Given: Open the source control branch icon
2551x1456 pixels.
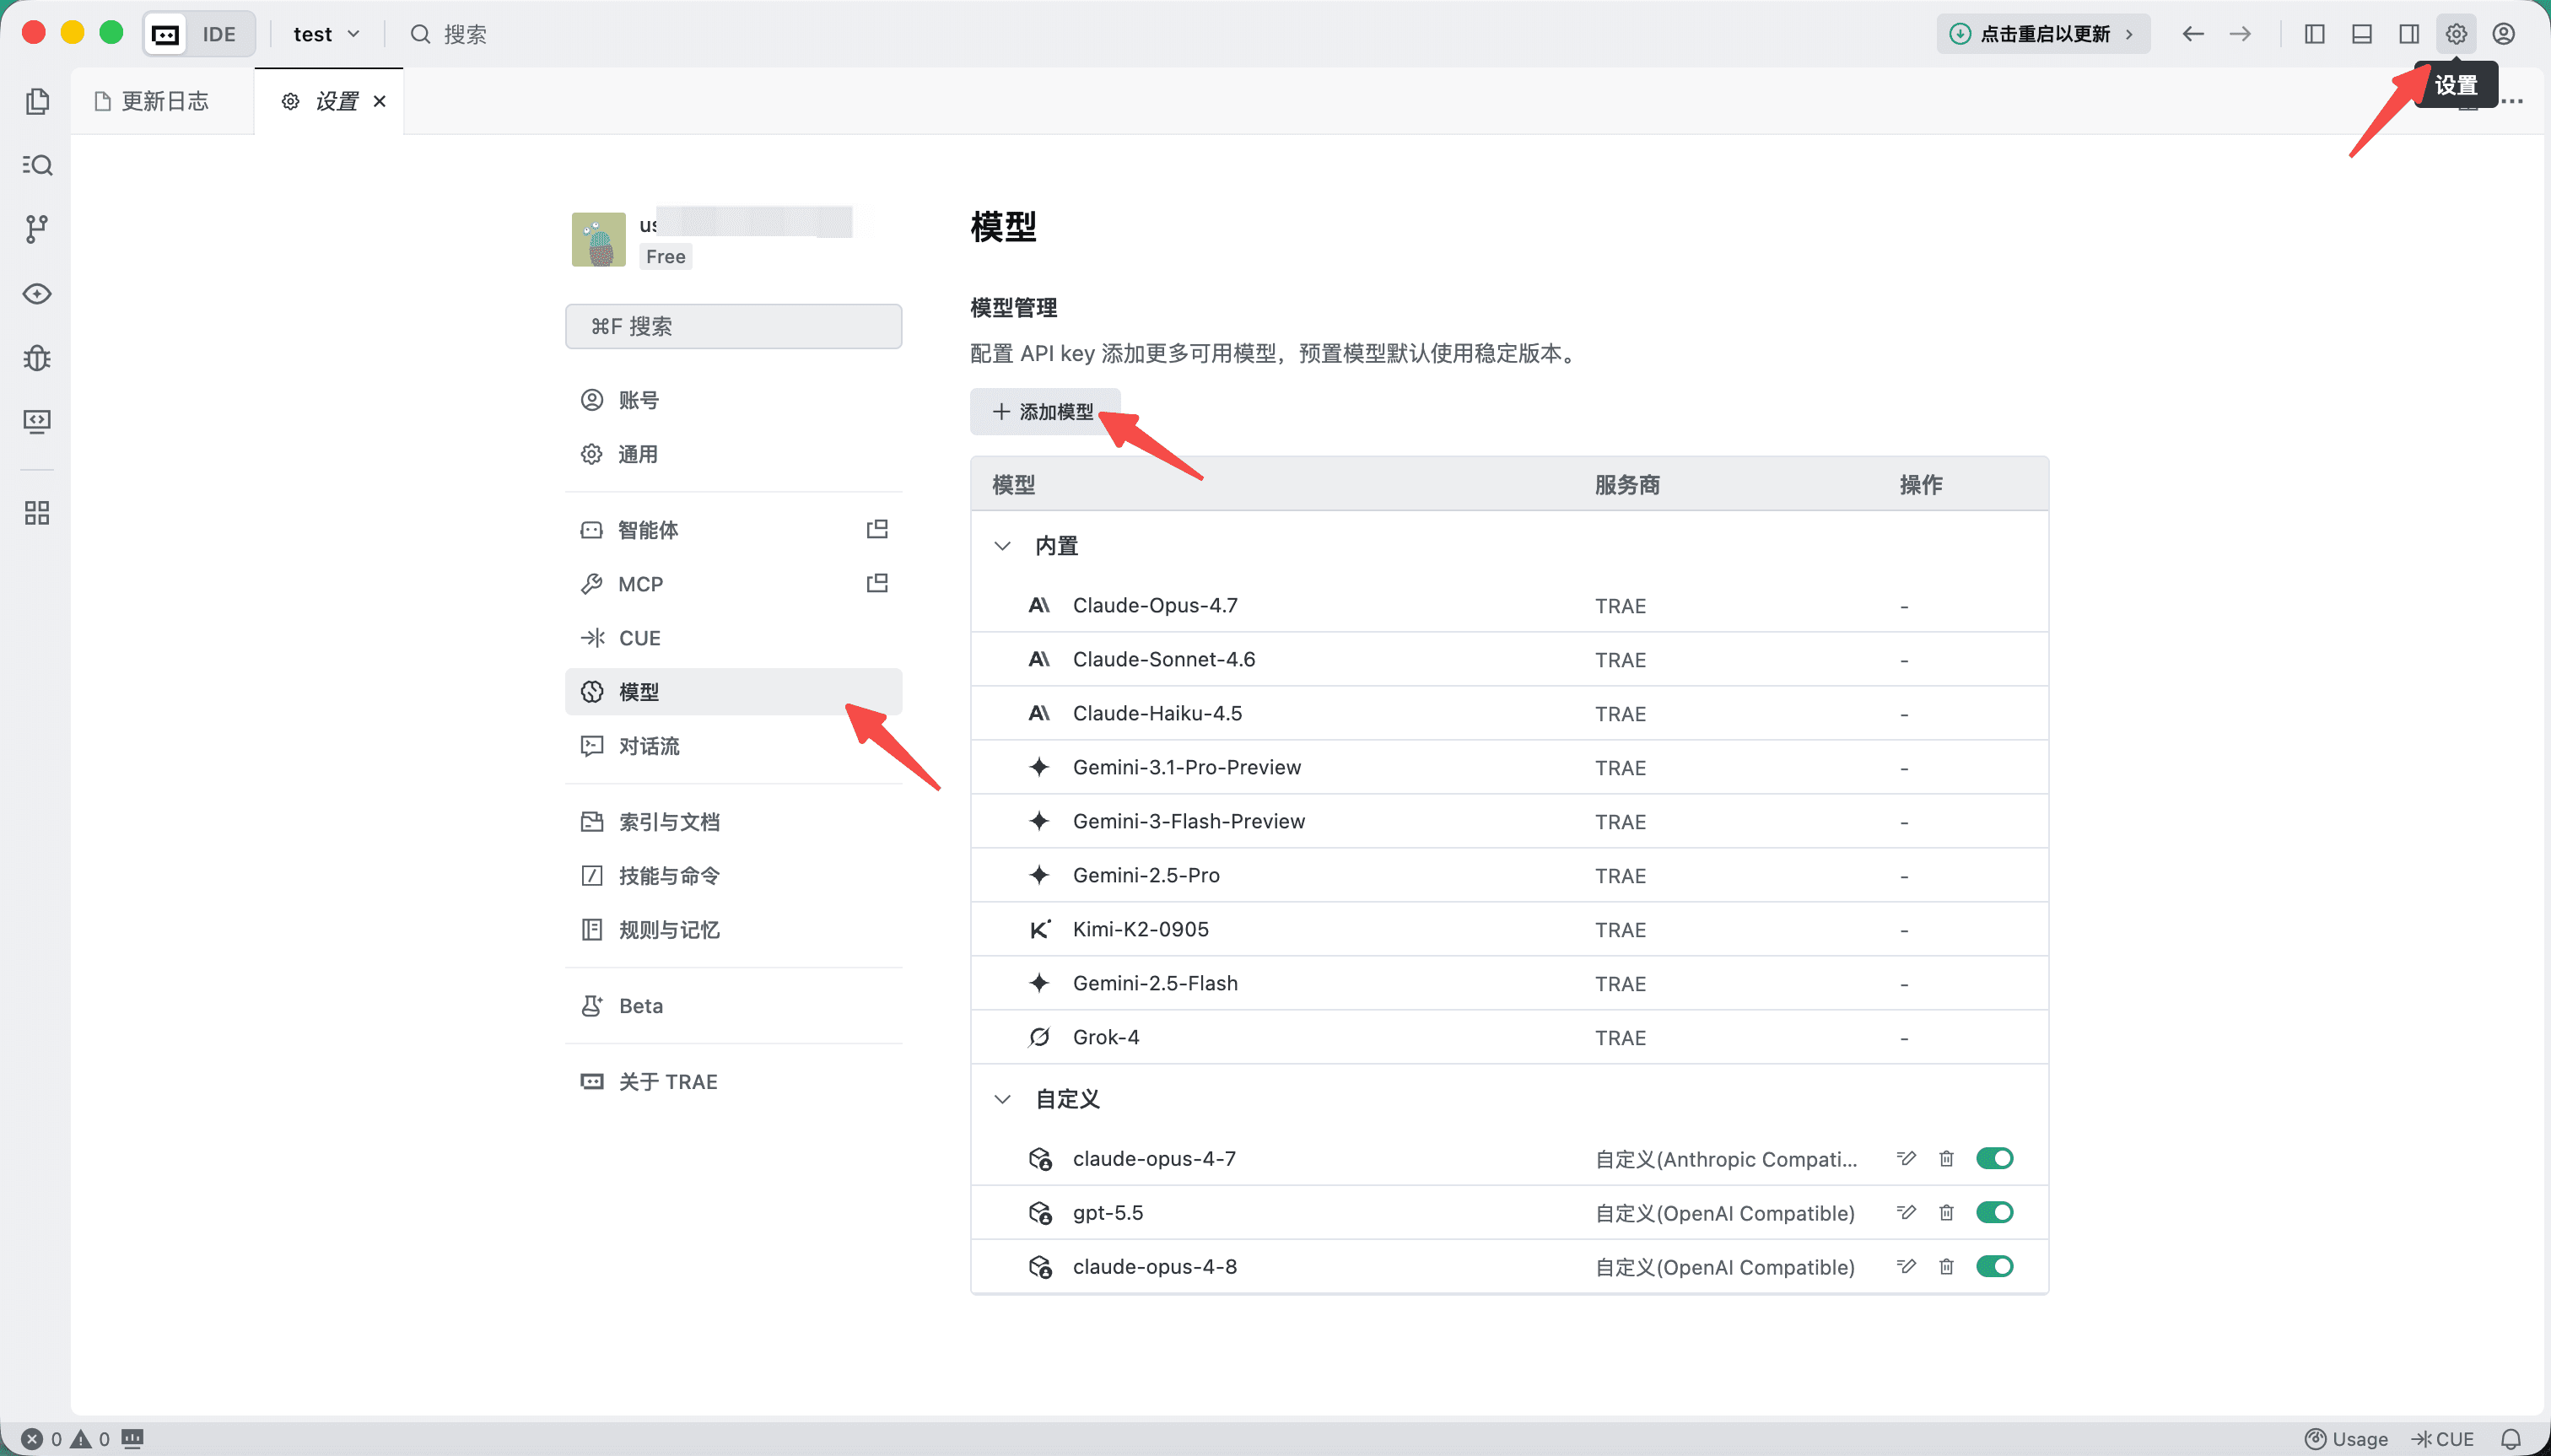Looking at the screenshot, I should point(37,229).
